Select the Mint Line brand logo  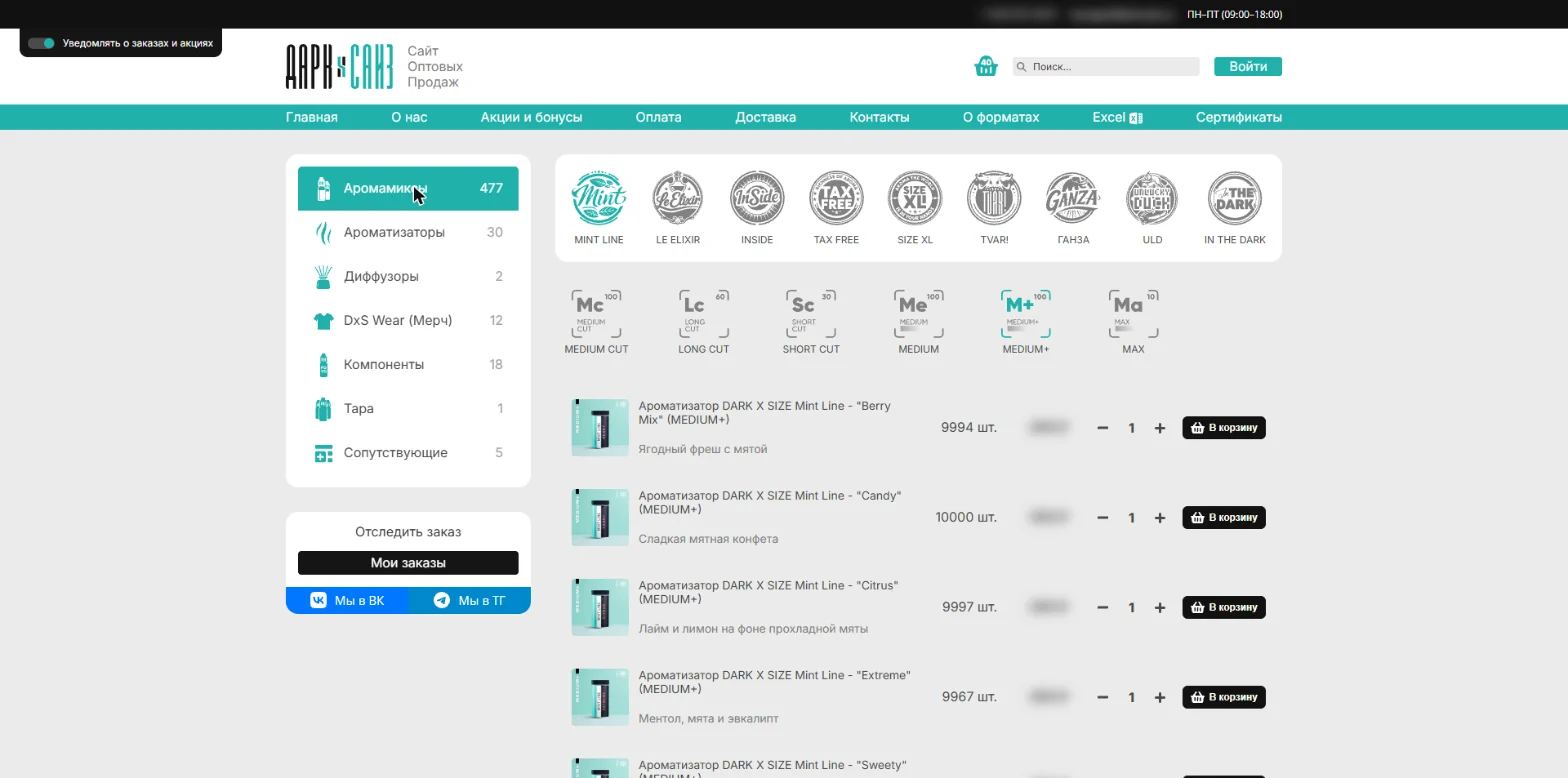coord(599,198)
